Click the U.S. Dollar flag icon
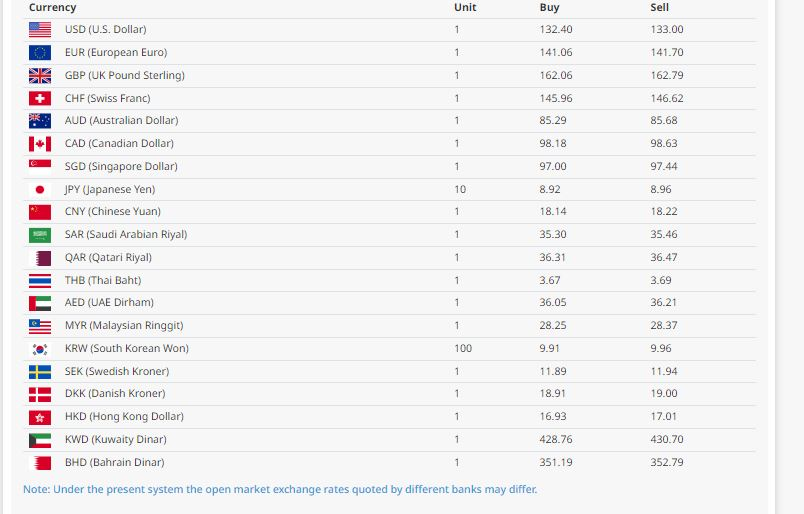 pos(40,29)
